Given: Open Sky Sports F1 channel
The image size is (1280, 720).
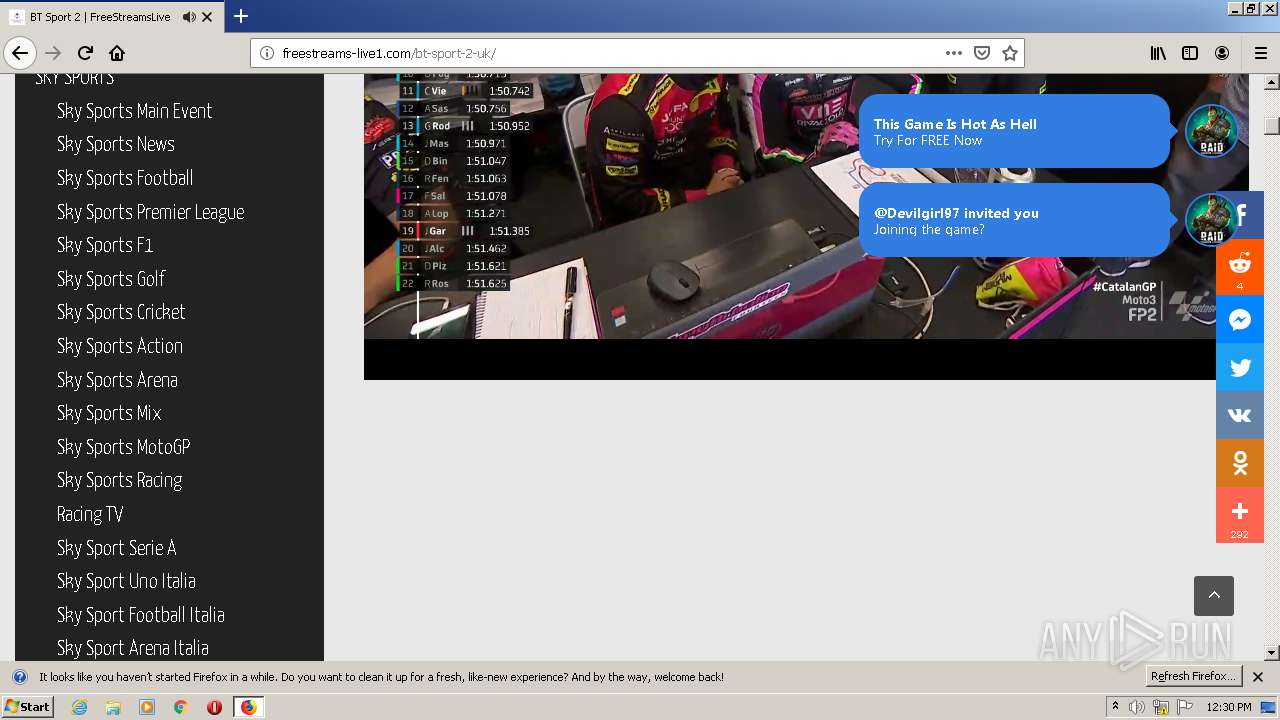Looking at the screenshot, I should point(105,245).
